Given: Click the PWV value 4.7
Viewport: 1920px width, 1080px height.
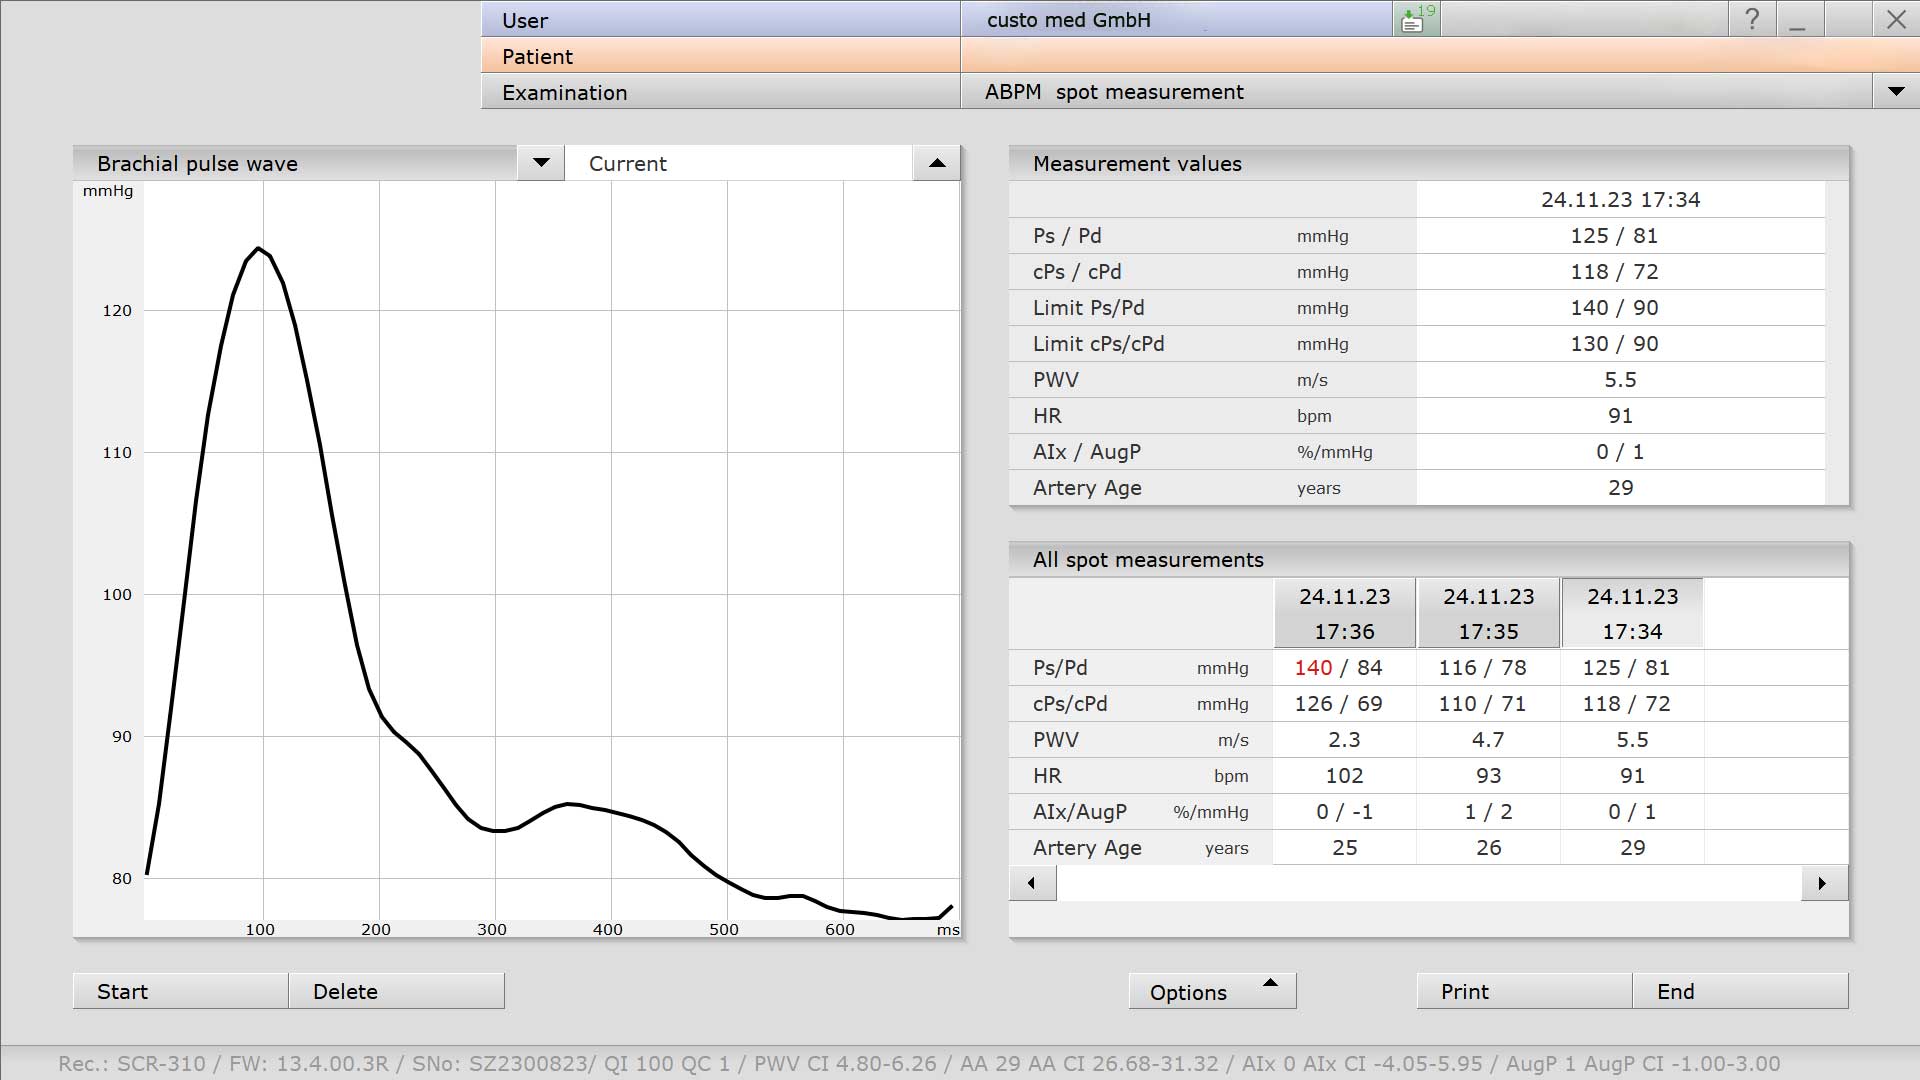Looking at the screenshot, I should [1488, 740].
